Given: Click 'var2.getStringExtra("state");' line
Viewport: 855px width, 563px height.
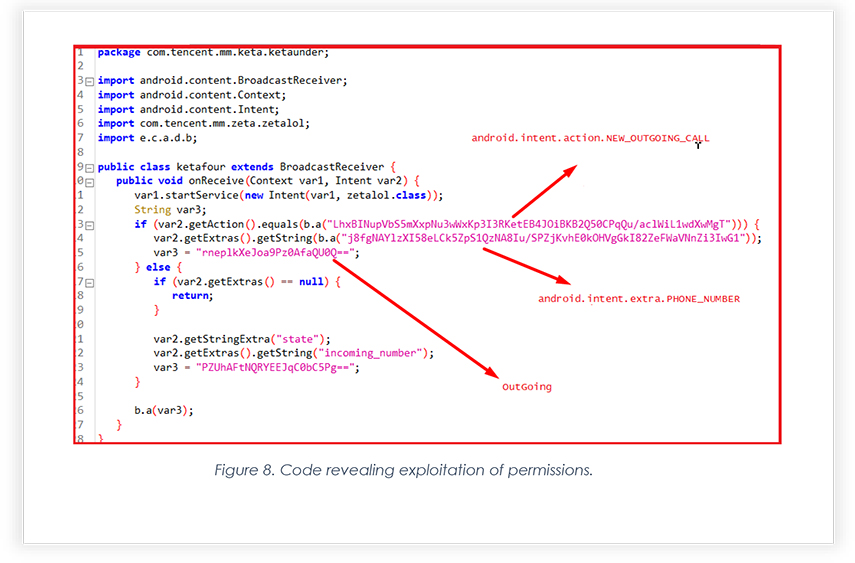Looking at the screenshot, I should click(242, 339).
